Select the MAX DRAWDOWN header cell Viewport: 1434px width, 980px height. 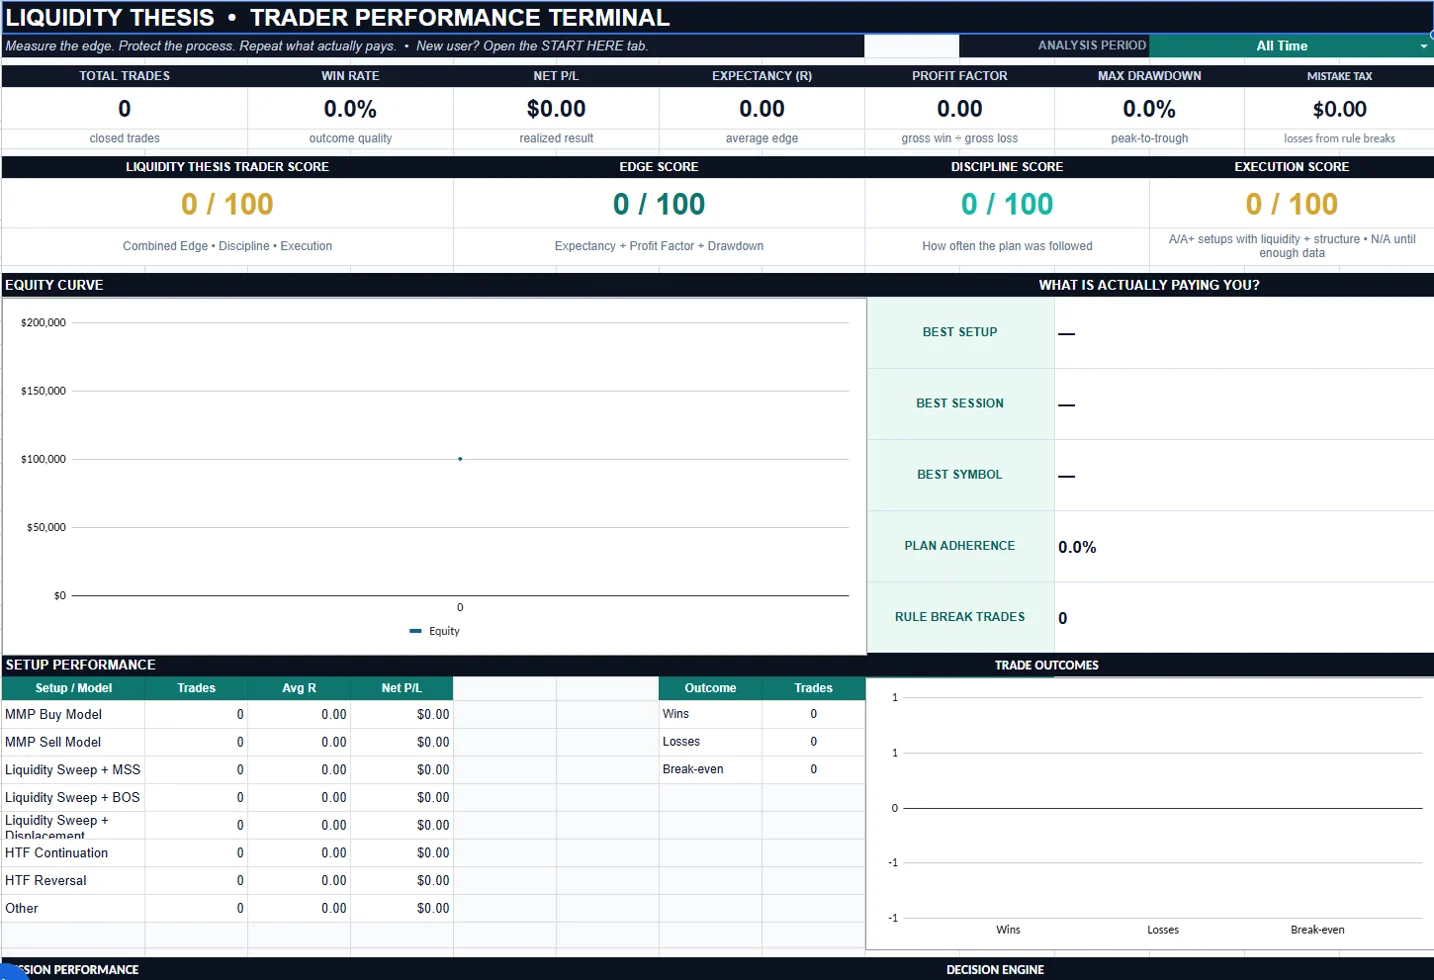1150,76
